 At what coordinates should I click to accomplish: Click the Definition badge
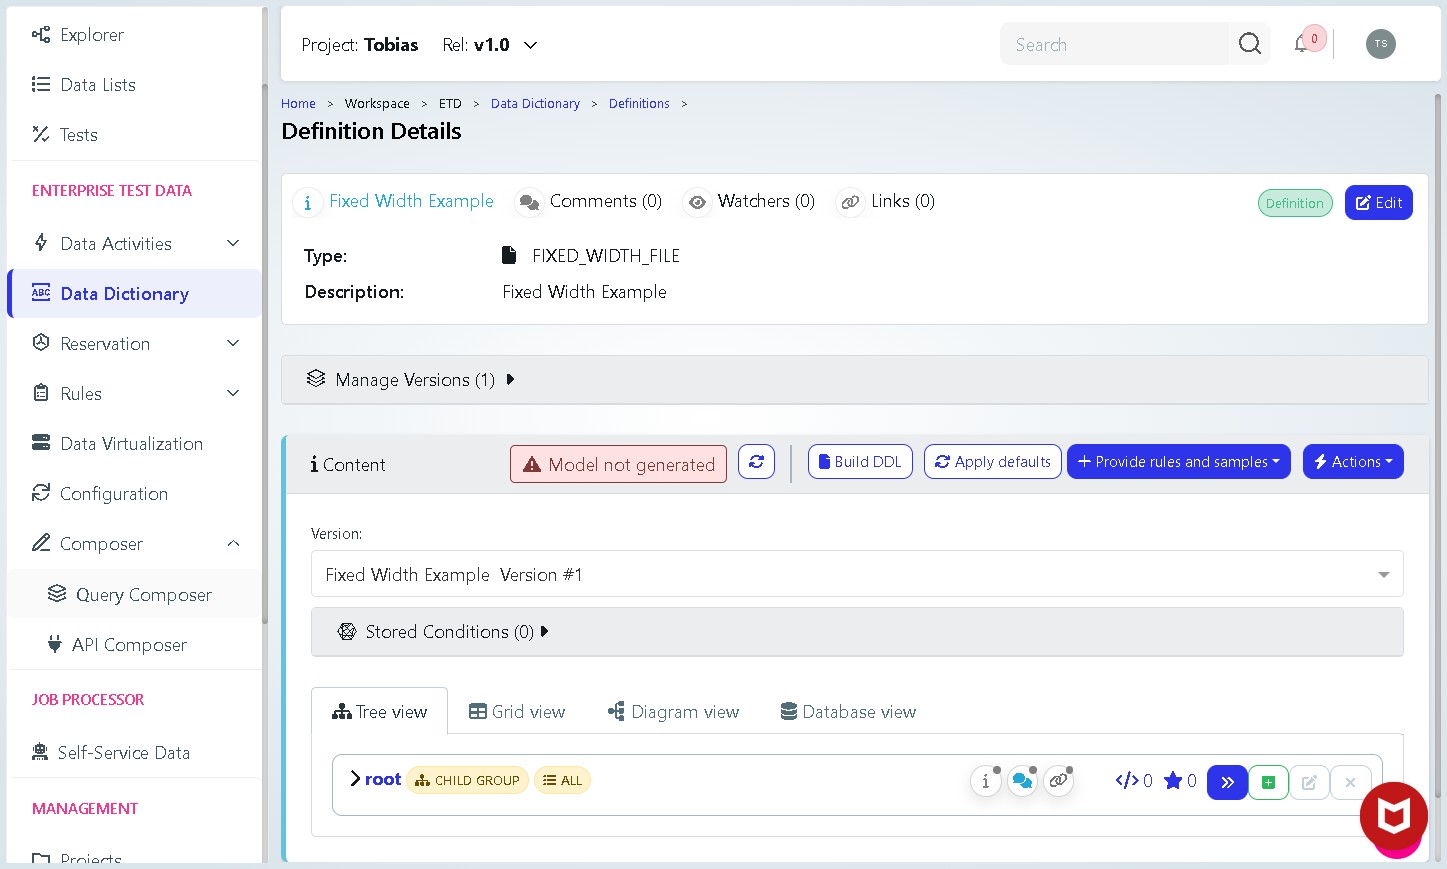coord(1294,203)
